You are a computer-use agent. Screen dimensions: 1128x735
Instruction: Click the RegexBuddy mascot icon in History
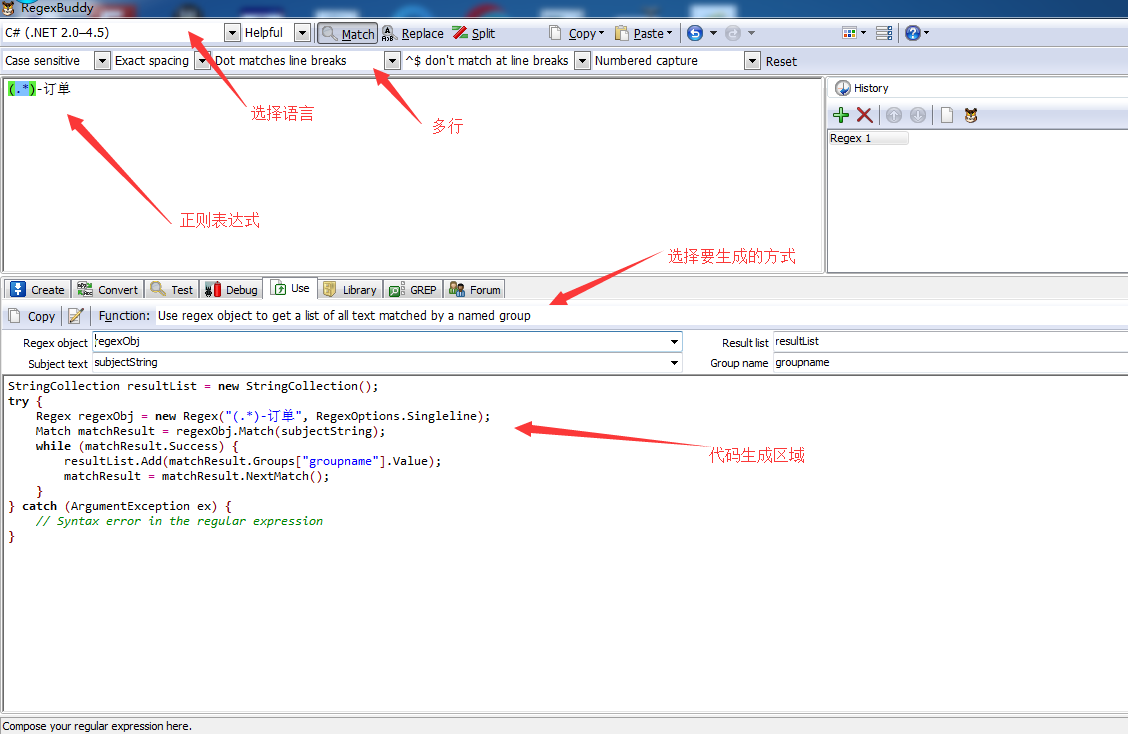point(971,115)
